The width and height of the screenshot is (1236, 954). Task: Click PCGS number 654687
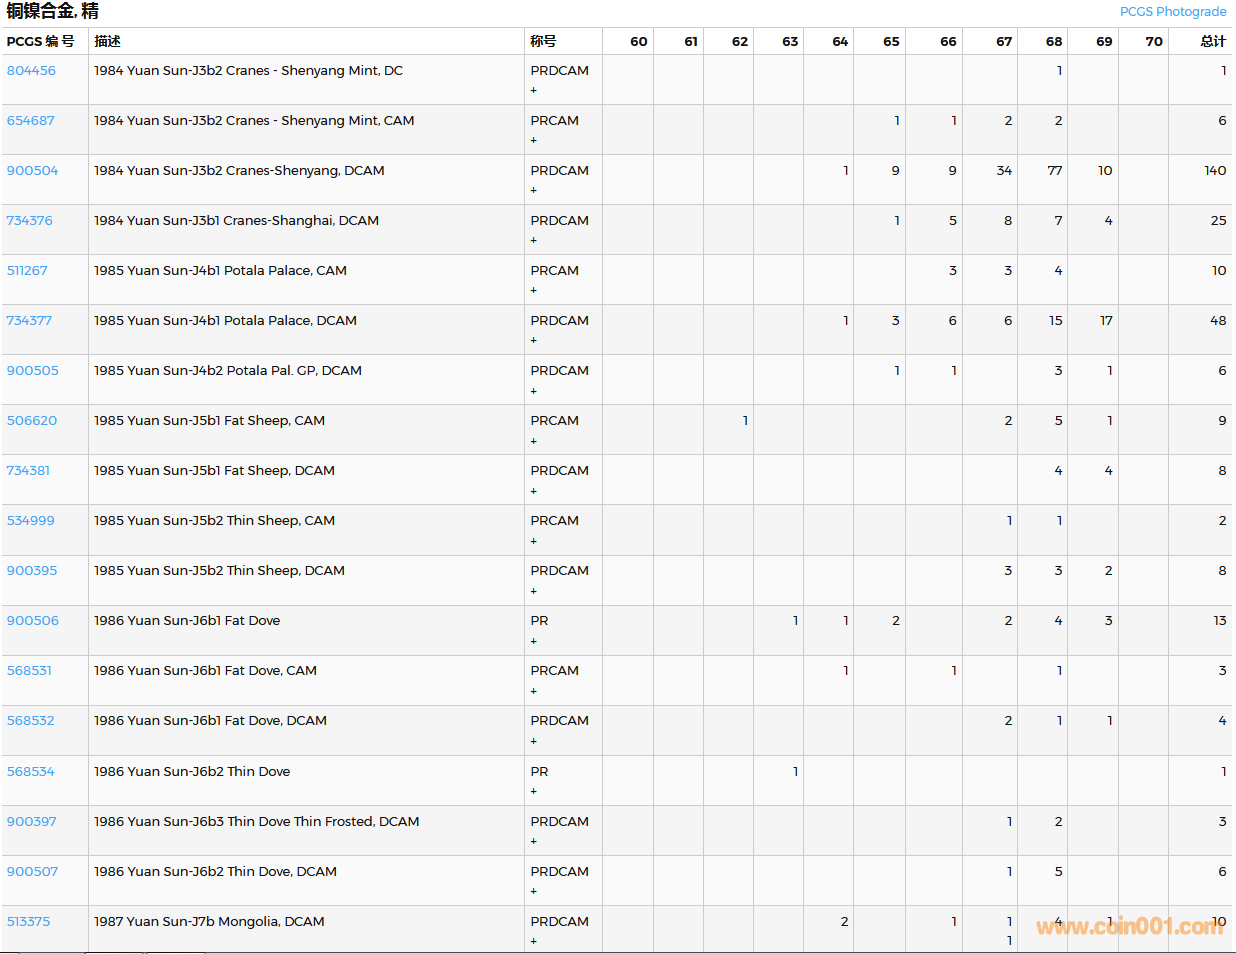pos(31,121)
